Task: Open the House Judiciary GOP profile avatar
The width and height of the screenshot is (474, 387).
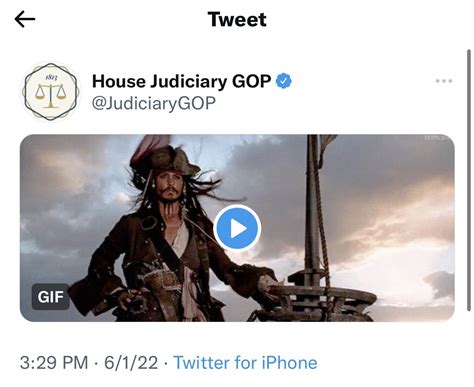Action: point(51,92)
